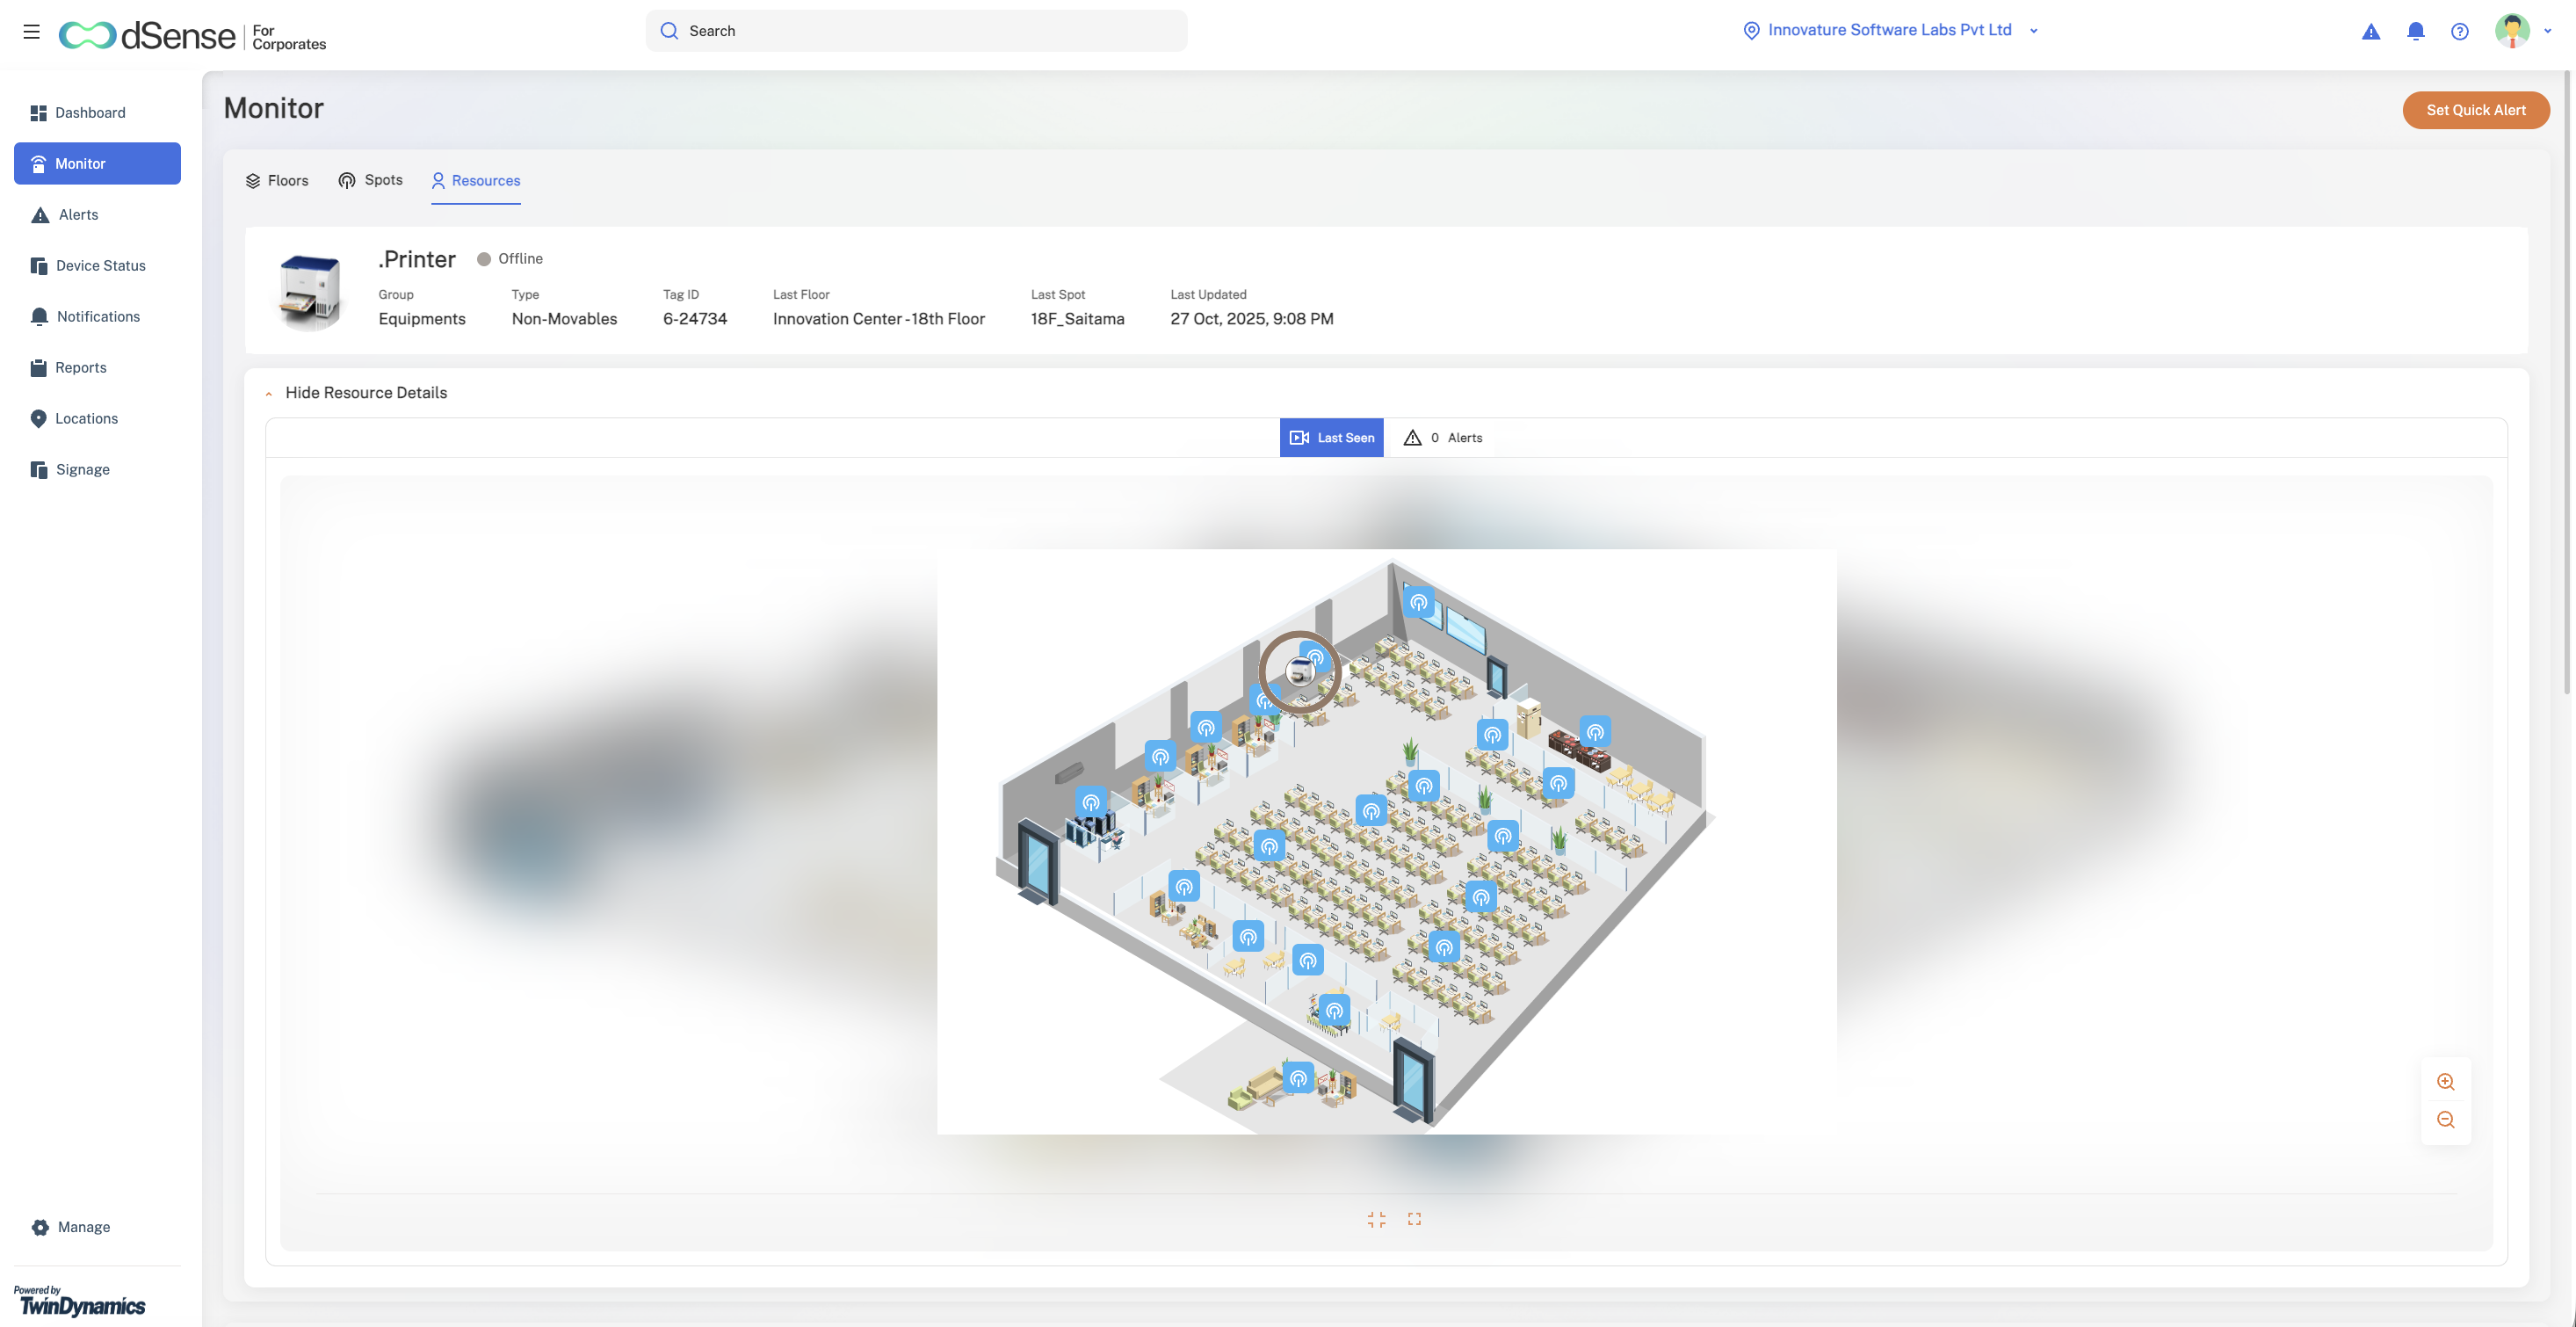
Task: Click the search magnifier icon
Action: pos(669,31)
